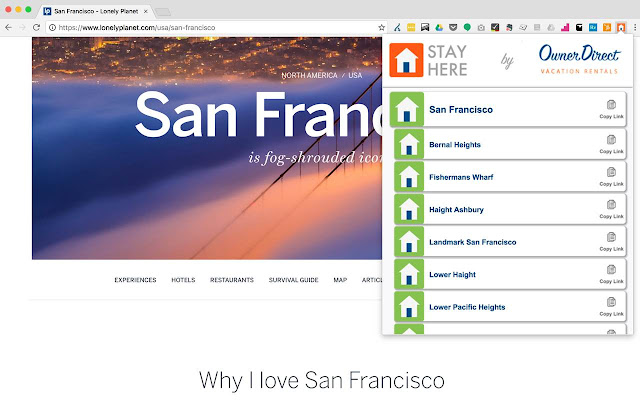Image resolution: width=640 pixels, height=400 pixels.
Task: Open Landmark San Francisco rentals link
Action: pos(473,242)
